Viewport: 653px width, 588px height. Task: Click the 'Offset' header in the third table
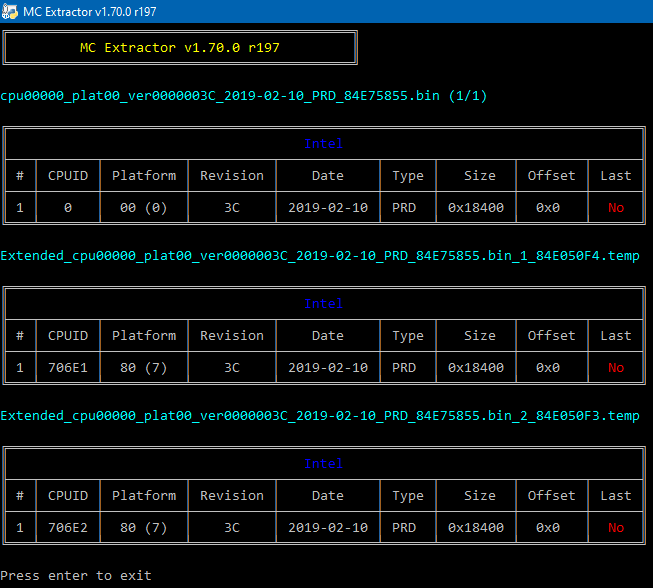click(551, 495)
